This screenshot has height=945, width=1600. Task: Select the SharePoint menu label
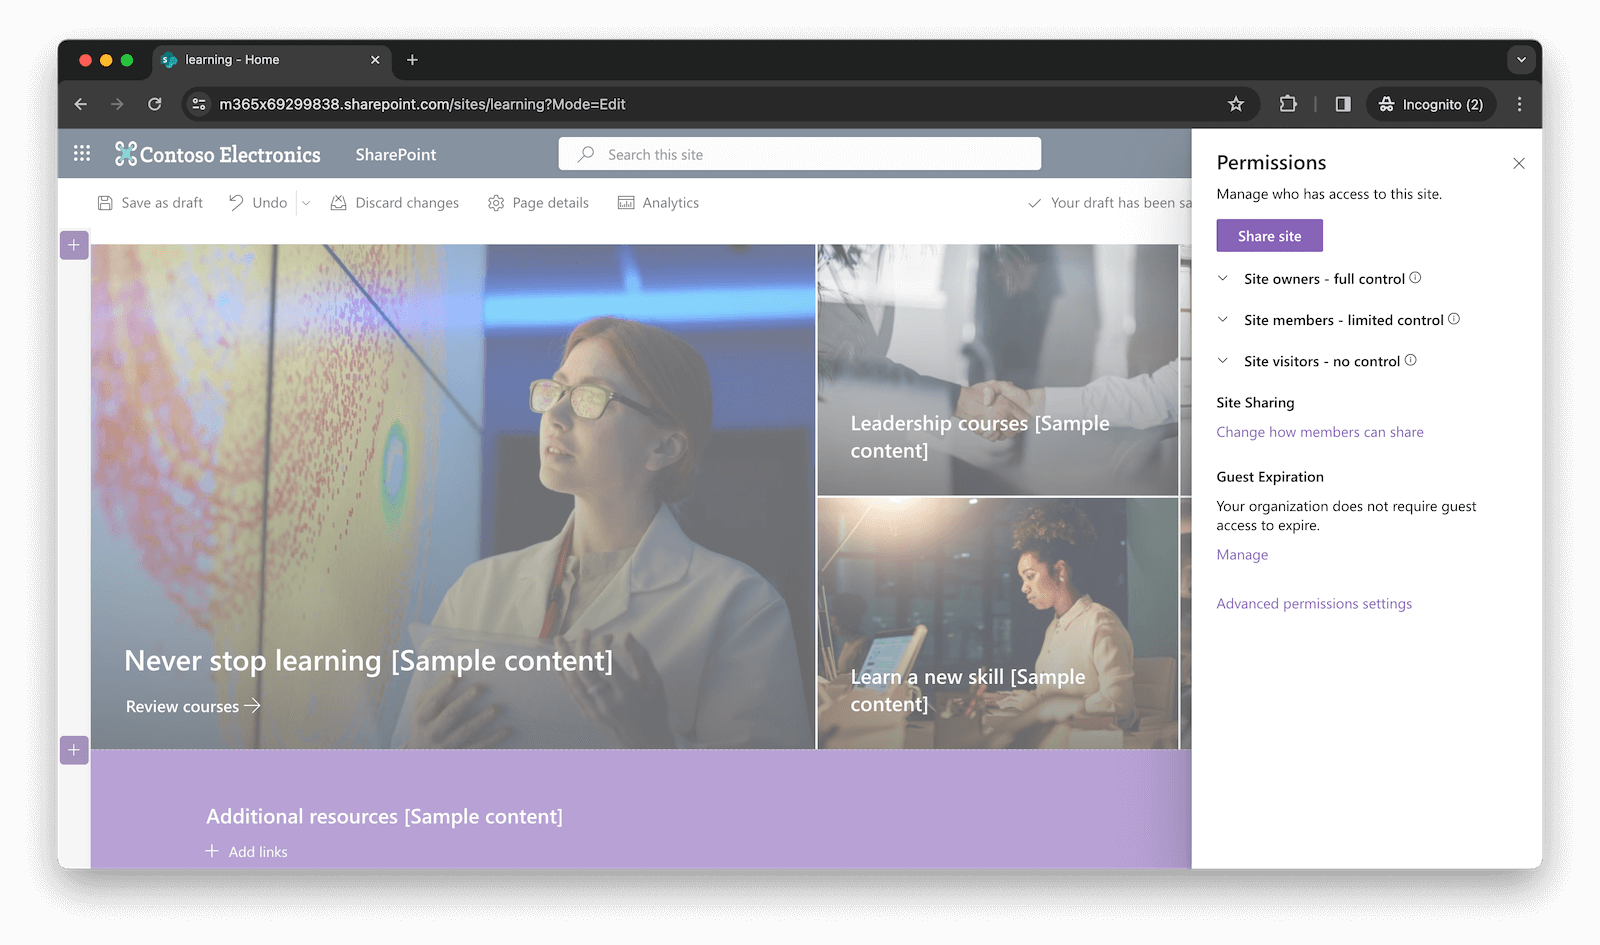395,154
